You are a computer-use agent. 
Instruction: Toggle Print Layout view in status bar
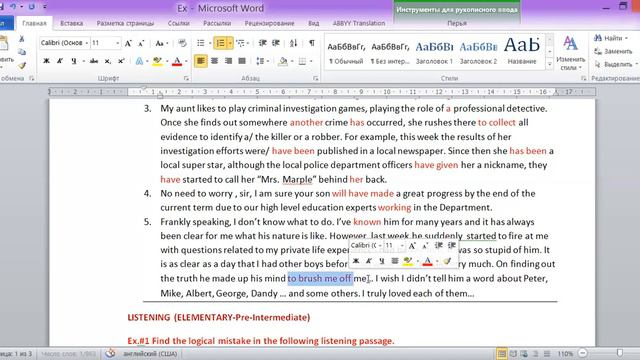[x=502, y=353]
